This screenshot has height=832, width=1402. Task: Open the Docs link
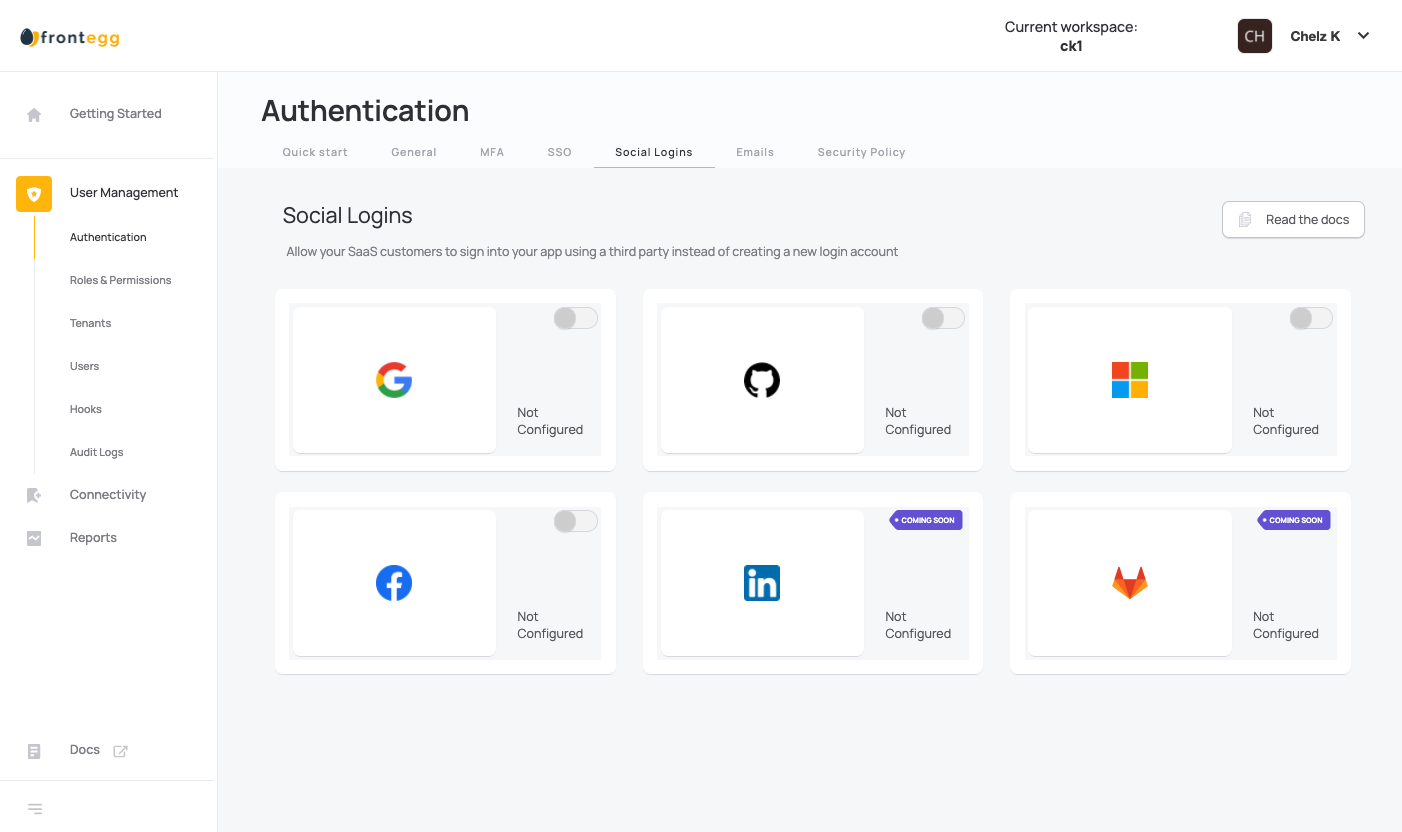(x=85, y=750)
